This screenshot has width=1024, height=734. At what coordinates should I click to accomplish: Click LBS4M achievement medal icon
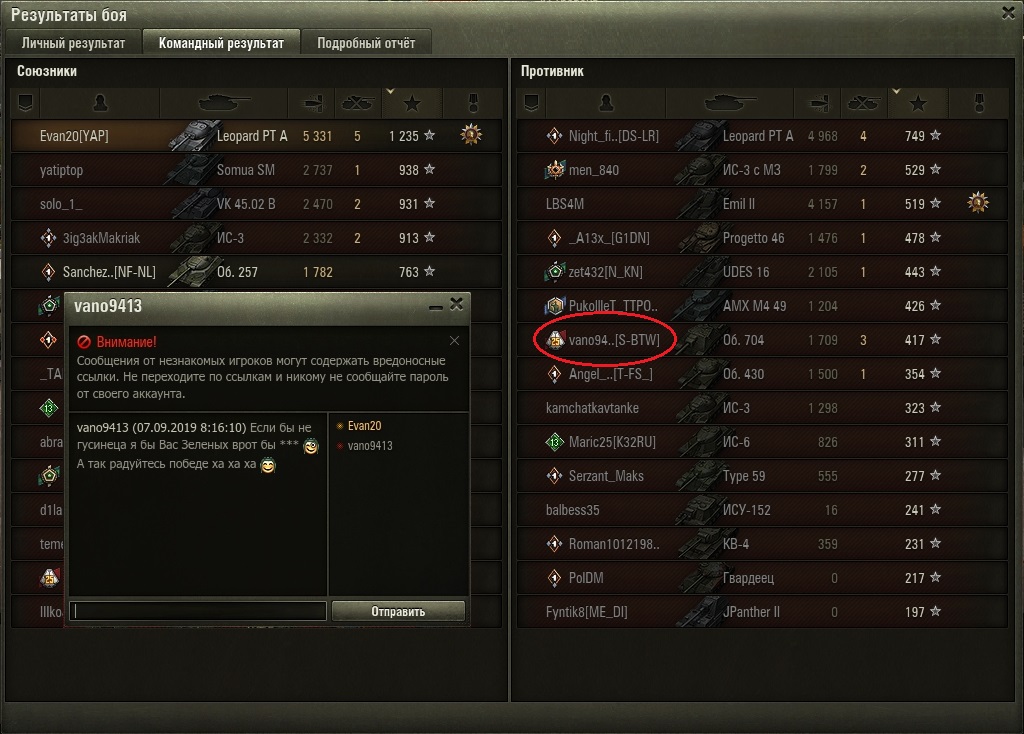coord(978,203)
